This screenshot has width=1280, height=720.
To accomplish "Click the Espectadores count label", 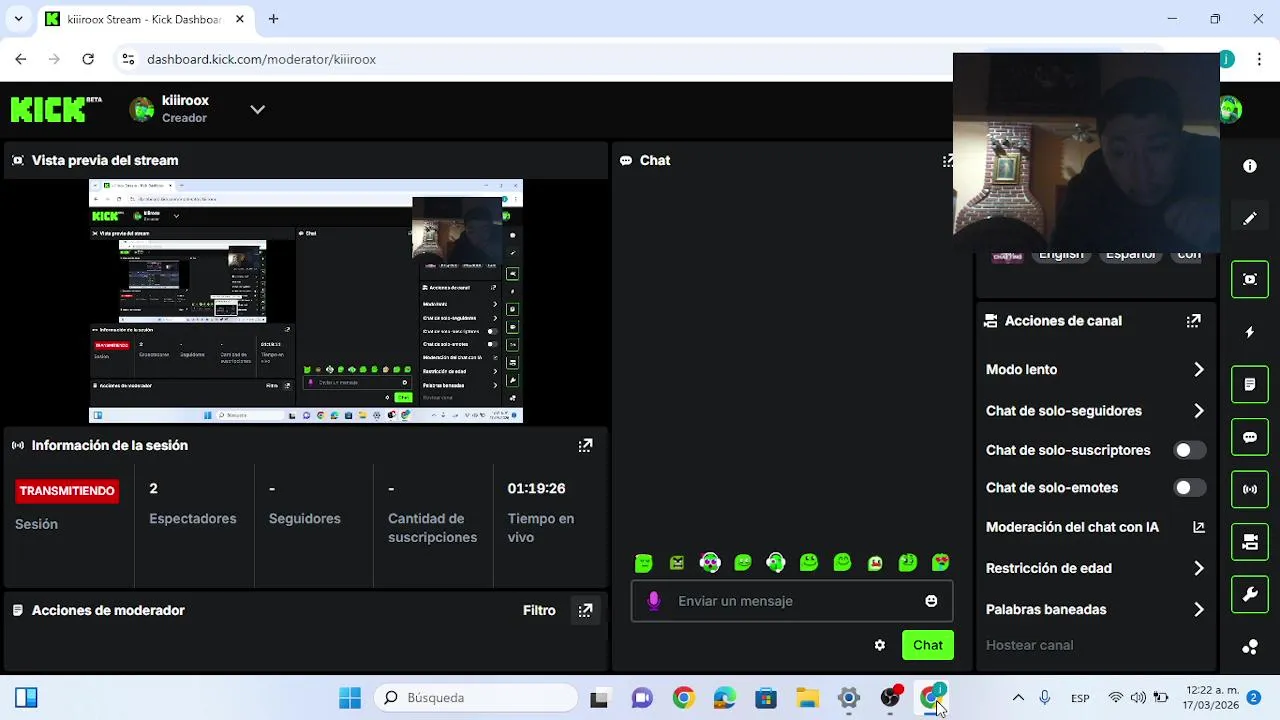I will [193, 518].
